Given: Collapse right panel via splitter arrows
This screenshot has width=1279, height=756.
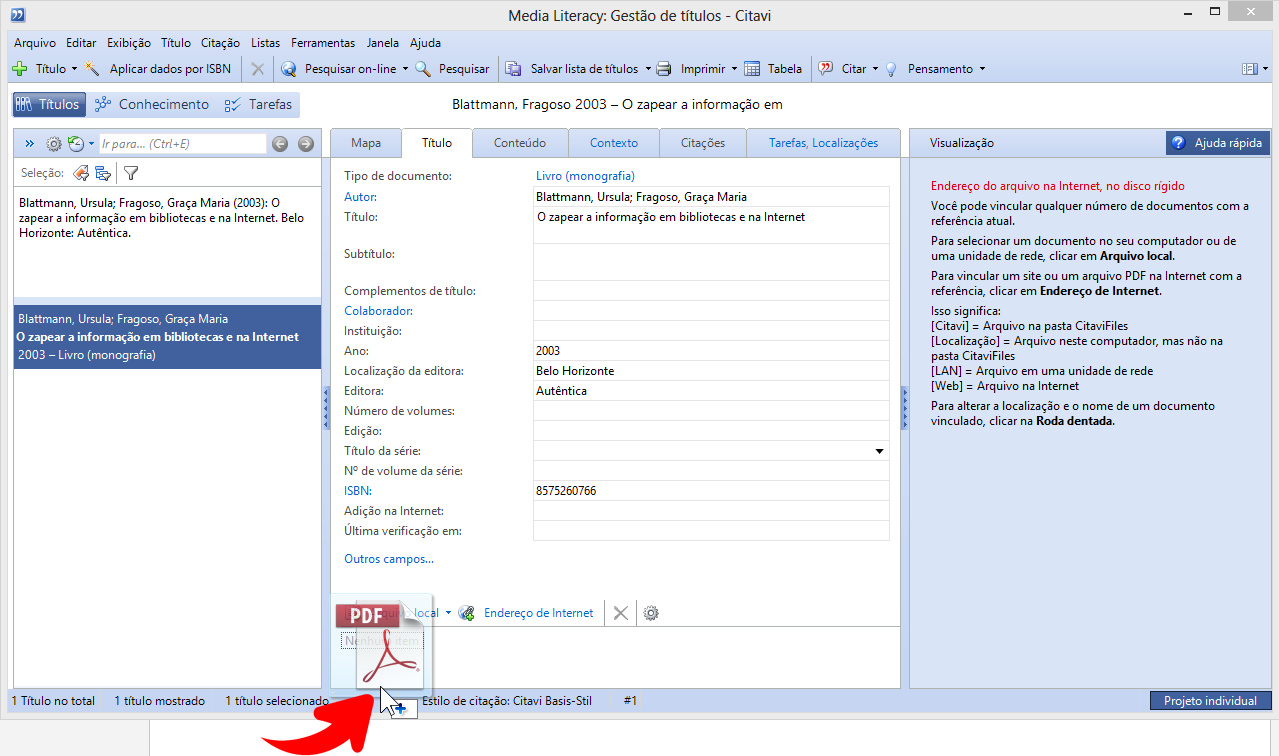Looking at the screenshot, I should [x=904, y=410].
